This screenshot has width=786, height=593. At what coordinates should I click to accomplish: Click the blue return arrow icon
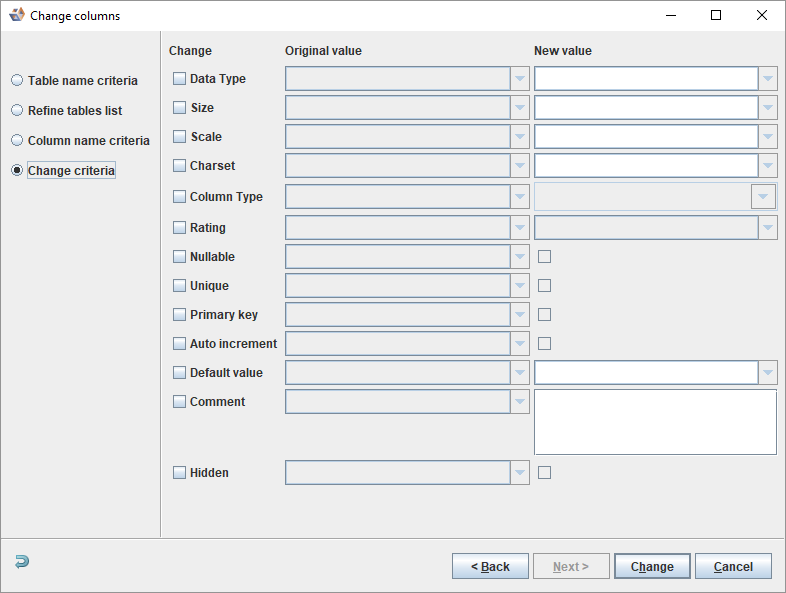point(22,562)
